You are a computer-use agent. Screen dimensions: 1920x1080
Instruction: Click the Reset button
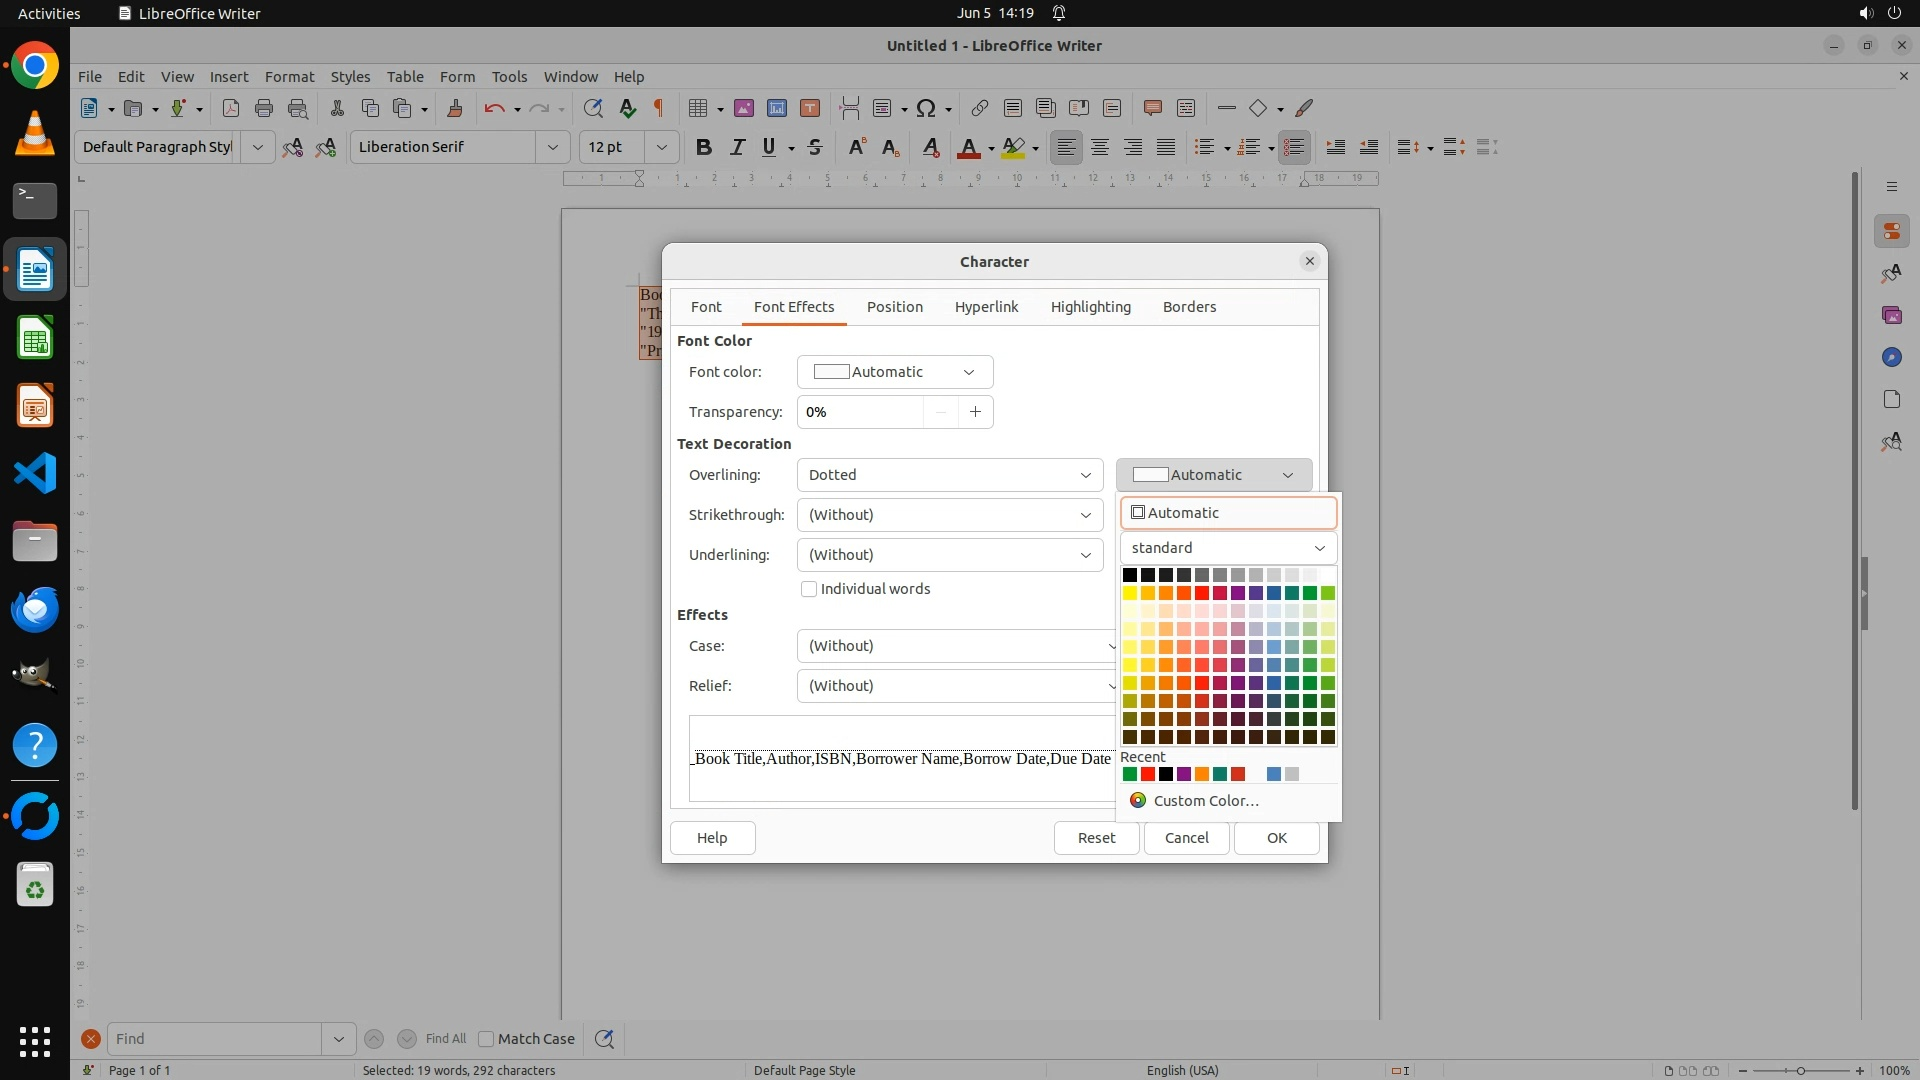pyautogui.click(x=1096, y=838)
